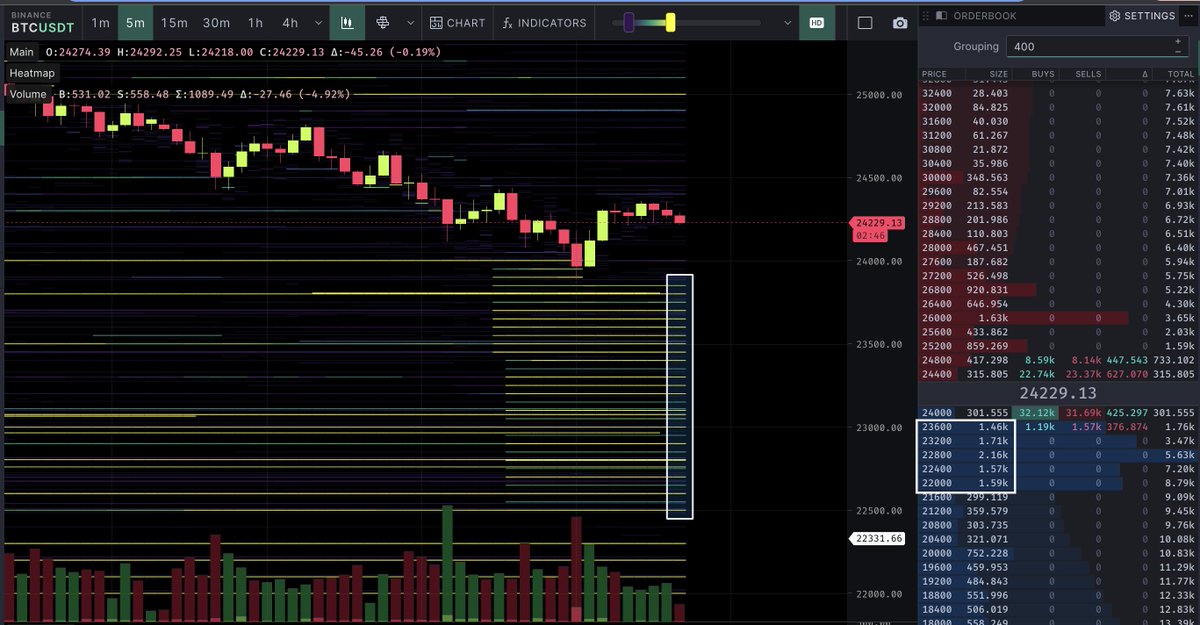Open the crosshair drawing tool icon
This screenshot has height=625, width=1200.
click(x=382, y=22)
